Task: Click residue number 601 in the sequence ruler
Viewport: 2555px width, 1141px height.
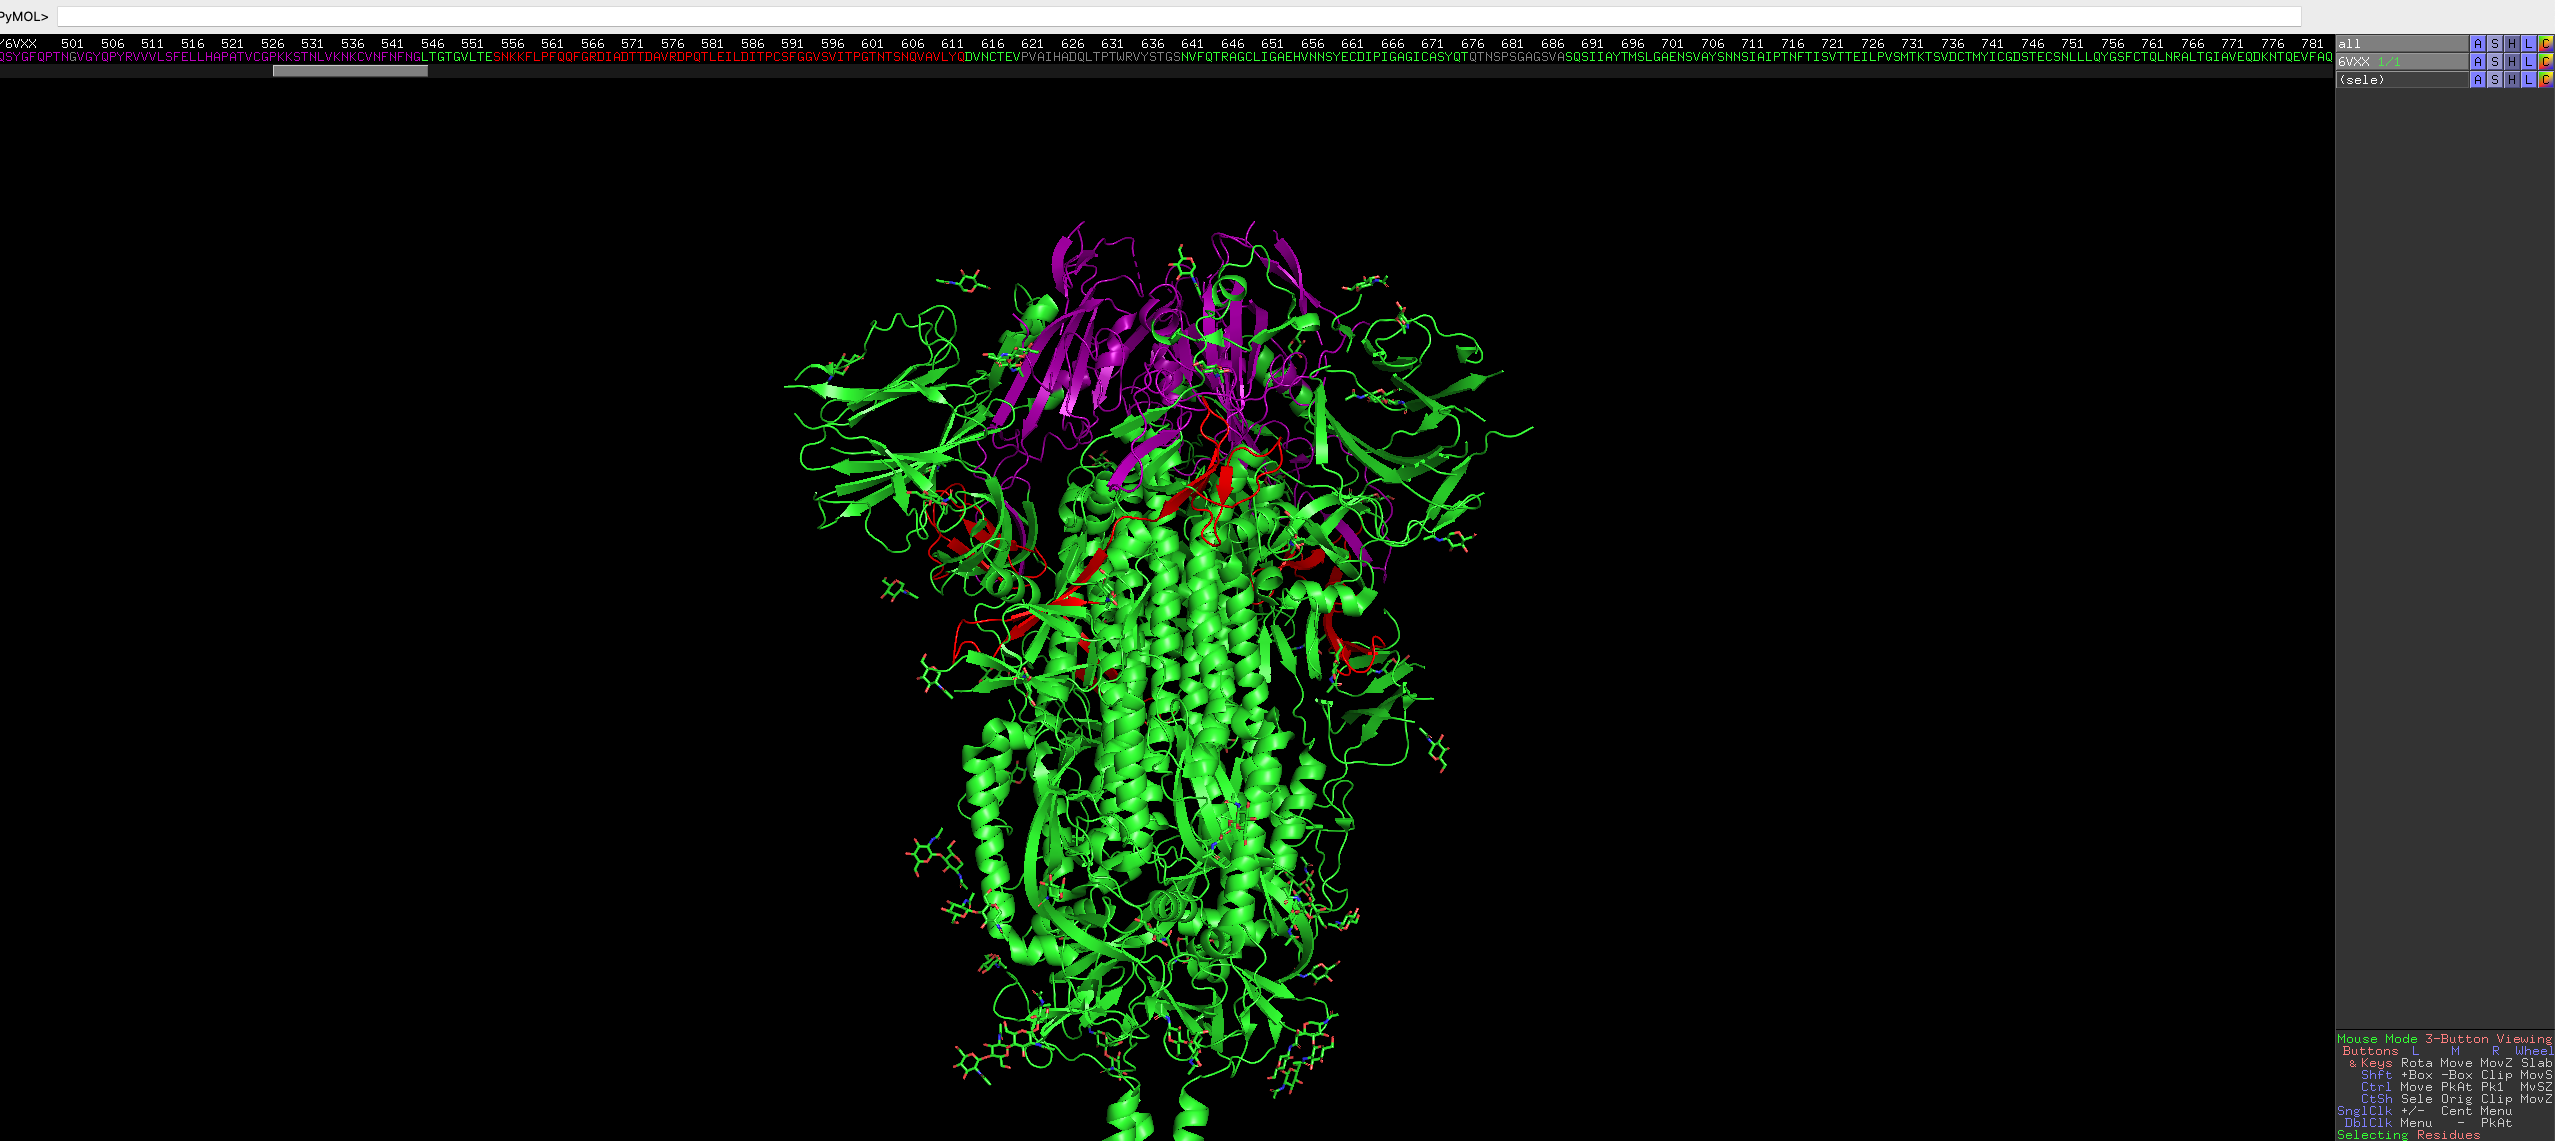Action: (x=872, y=44)
